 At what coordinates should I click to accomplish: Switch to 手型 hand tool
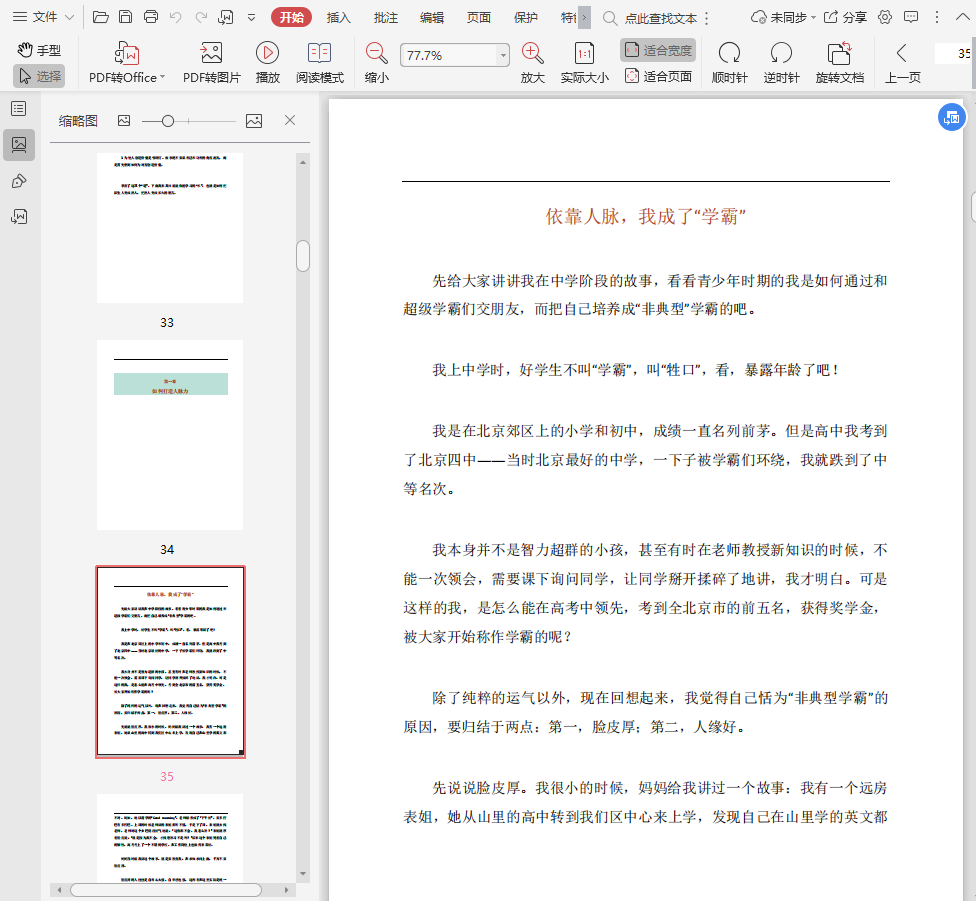pyautogui.click(x=39, y=50)
